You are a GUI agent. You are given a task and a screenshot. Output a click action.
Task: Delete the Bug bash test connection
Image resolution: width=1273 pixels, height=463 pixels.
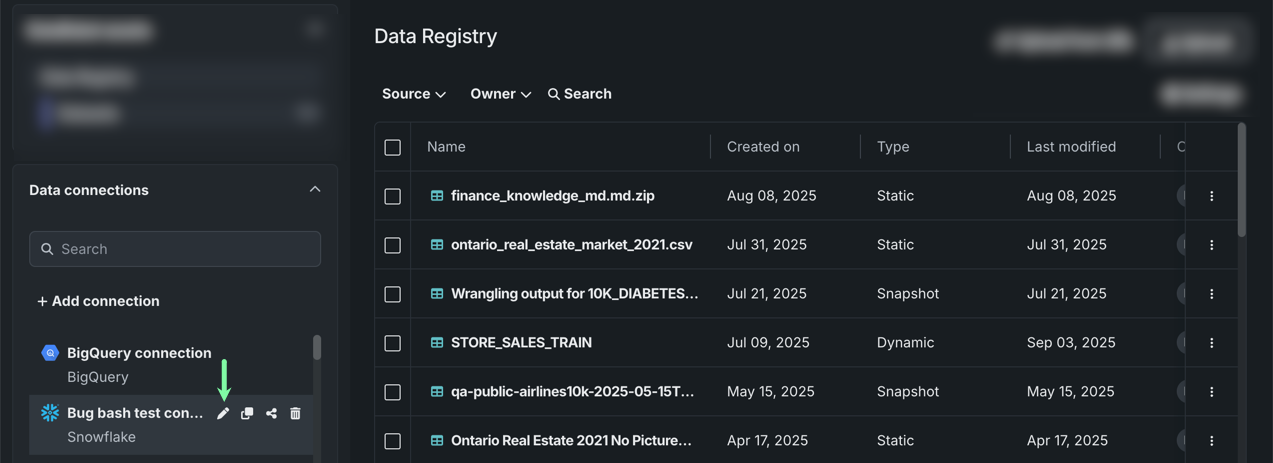[295, 413]
